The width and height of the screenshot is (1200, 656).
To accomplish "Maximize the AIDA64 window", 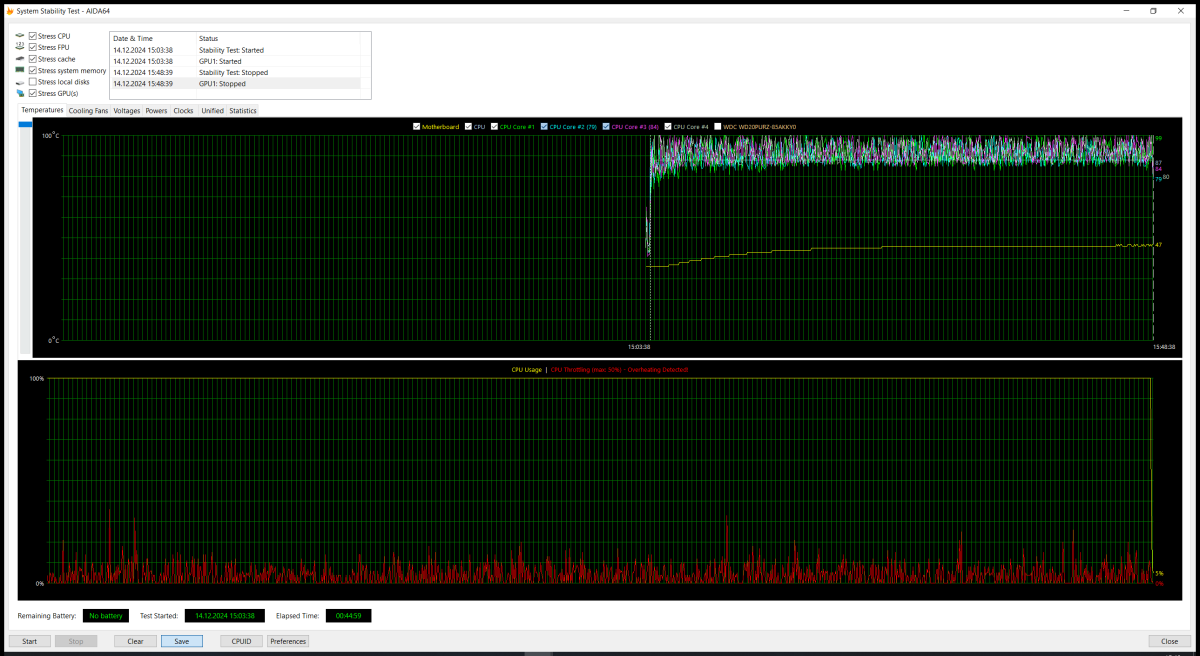I will [1153, 10].
